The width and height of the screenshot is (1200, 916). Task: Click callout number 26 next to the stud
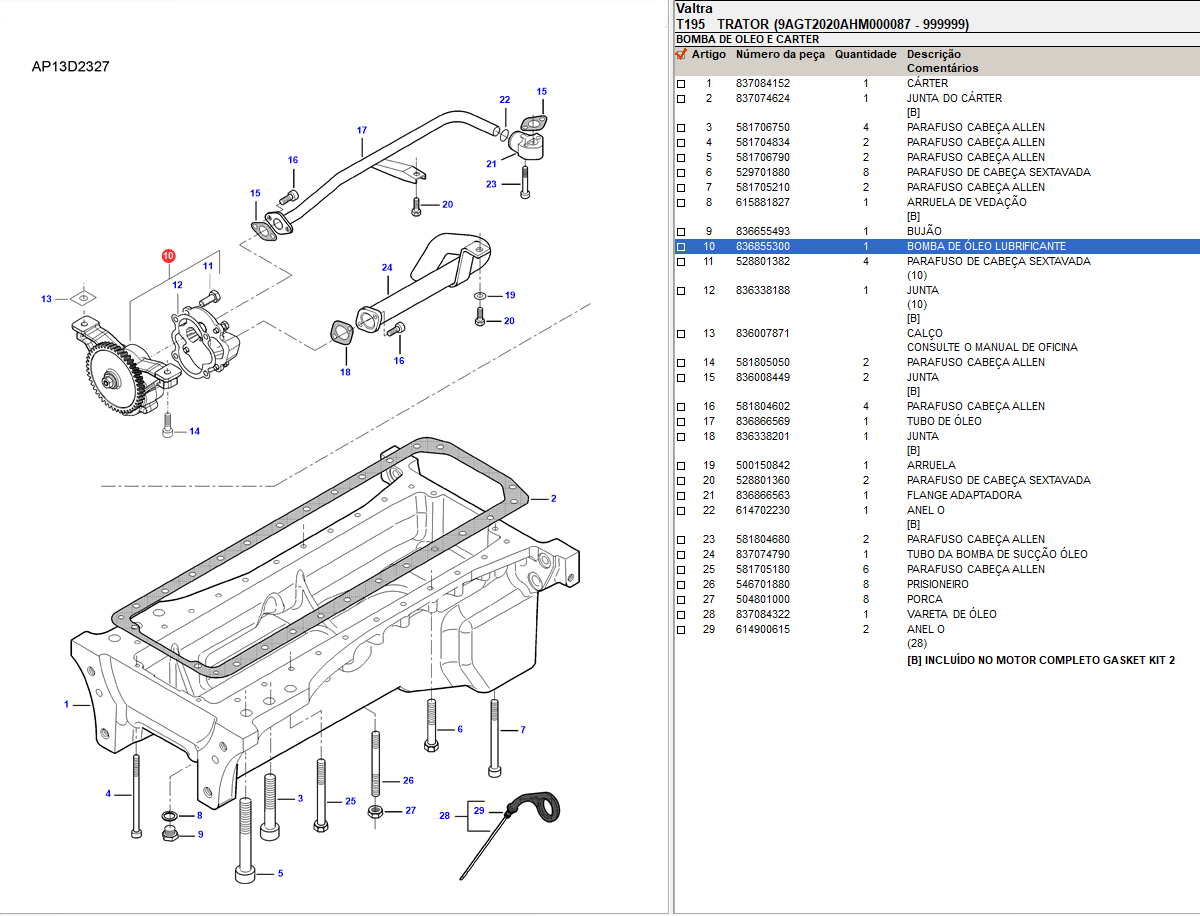[408, 780]
